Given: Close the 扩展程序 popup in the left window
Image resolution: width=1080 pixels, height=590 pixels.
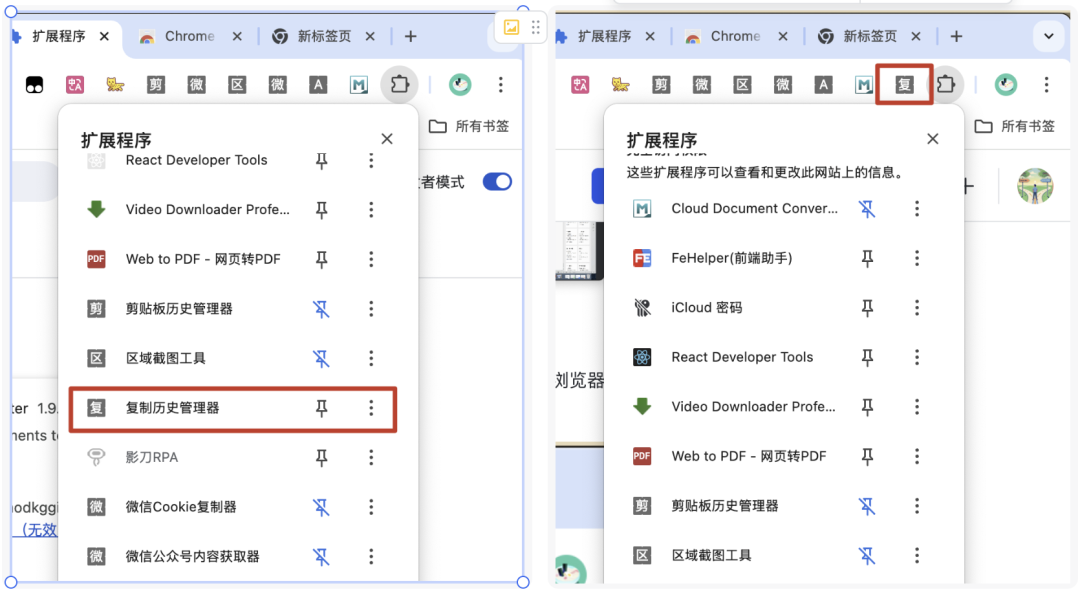Looking at the screenshot, I should [x=387, y=139].
